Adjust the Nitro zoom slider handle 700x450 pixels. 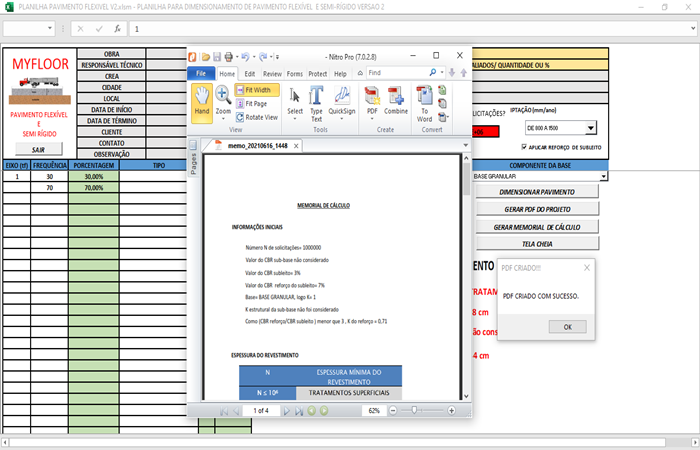tap(413, 411)
